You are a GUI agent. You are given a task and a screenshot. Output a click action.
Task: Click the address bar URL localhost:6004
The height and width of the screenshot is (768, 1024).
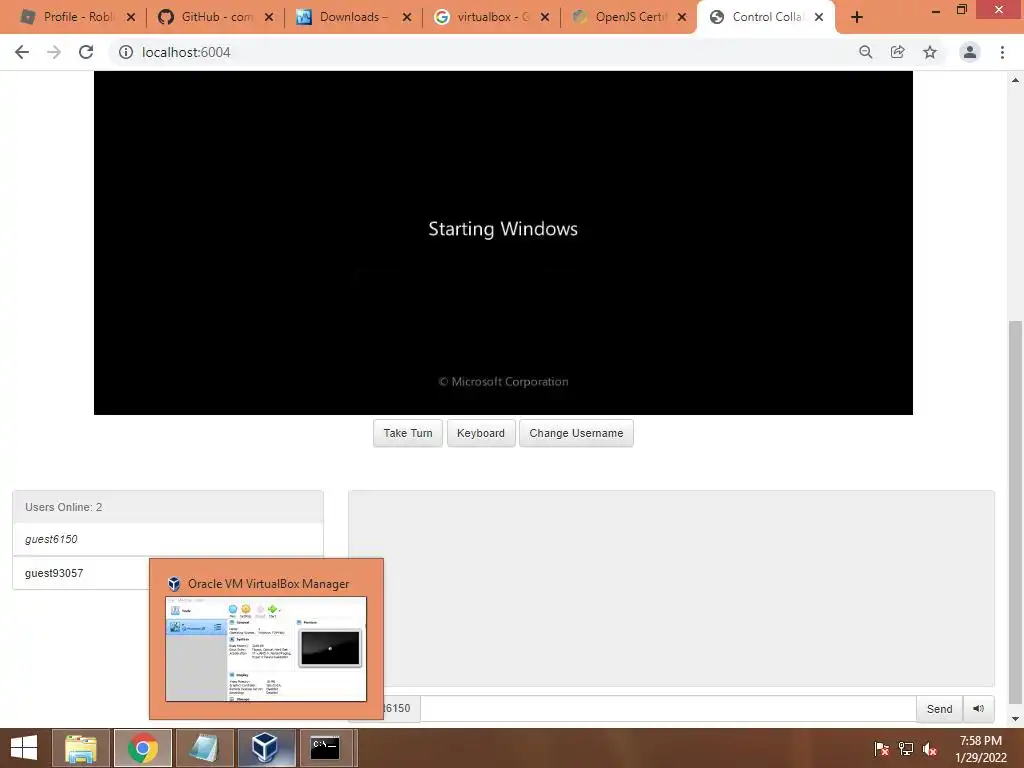click(x=186, y=52)
